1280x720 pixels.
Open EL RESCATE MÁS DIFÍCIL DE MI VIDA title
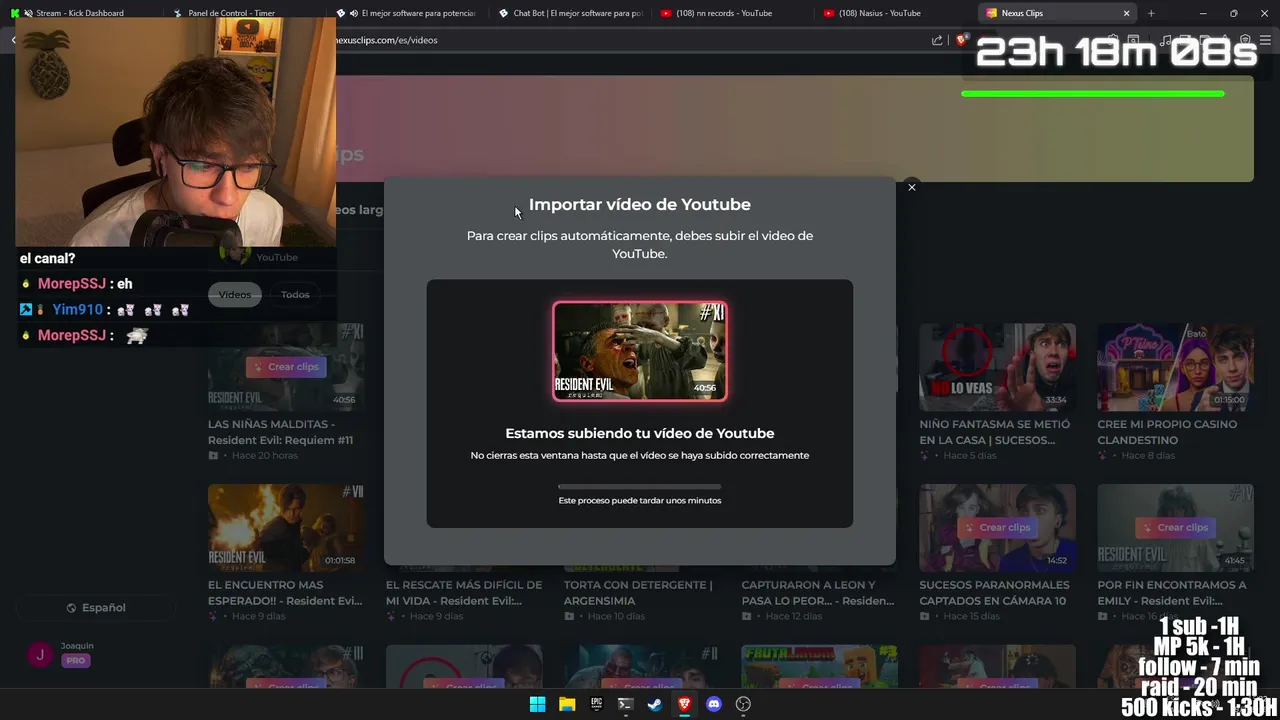coord(464,593)
